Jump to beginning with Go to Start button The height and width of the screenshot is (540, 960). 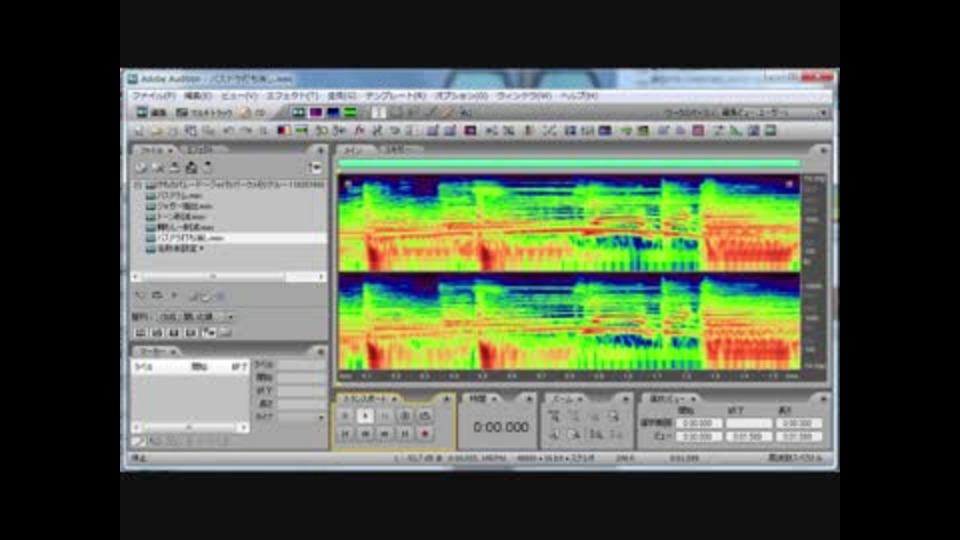(345, 434)
